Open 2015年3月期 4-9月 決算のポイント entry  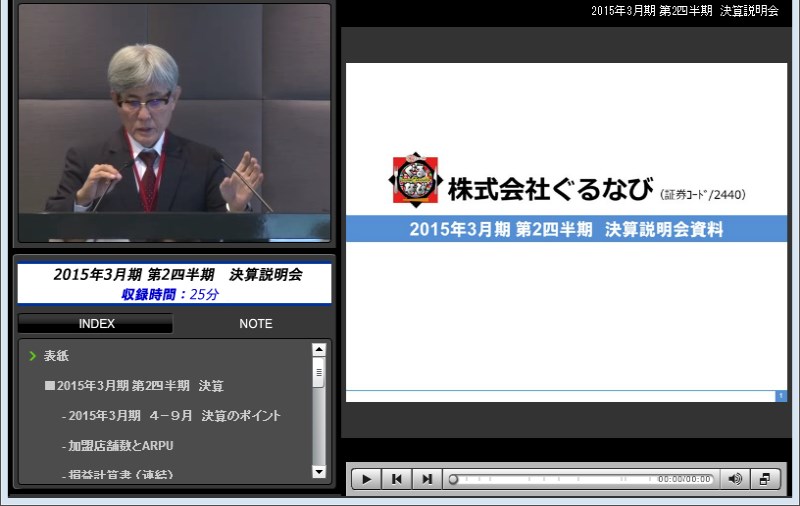(x=171, y=416)
